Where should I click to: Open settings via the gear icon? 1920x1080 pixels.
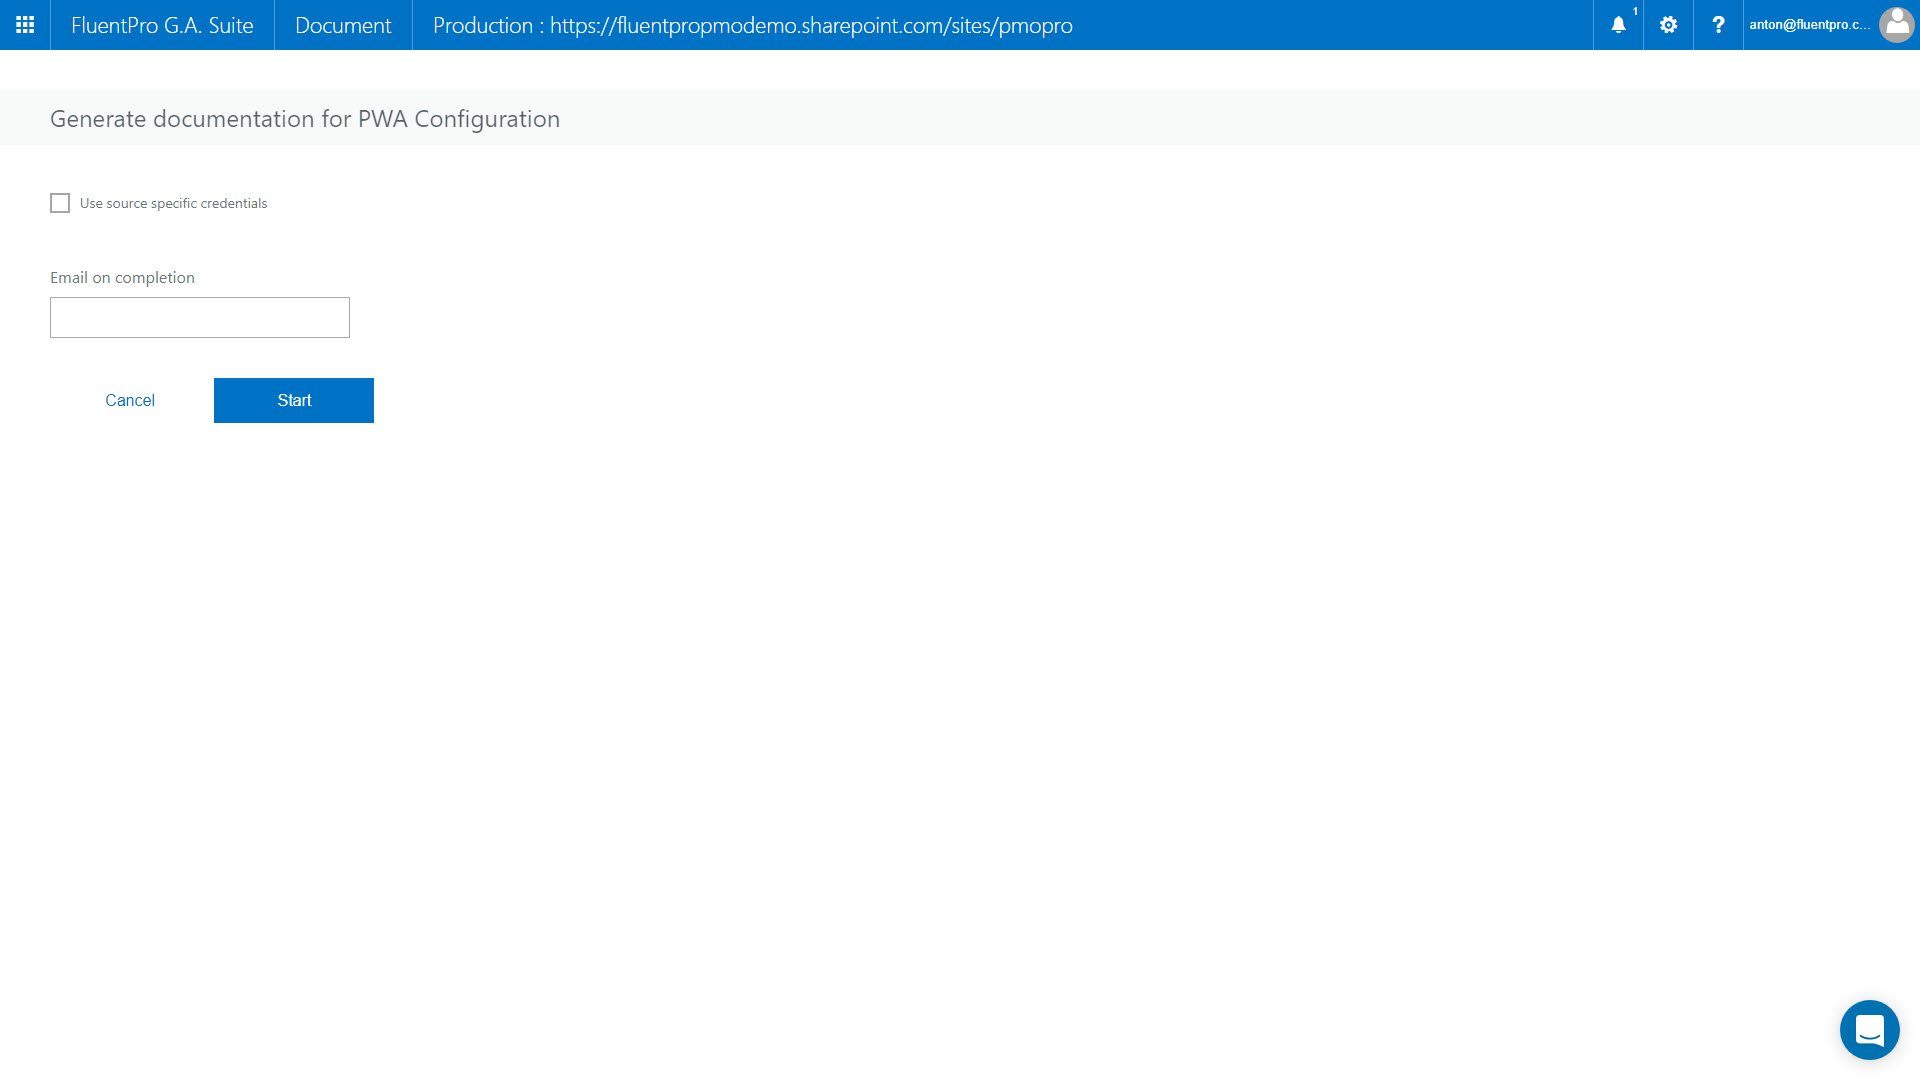[x=1668, y=25]
